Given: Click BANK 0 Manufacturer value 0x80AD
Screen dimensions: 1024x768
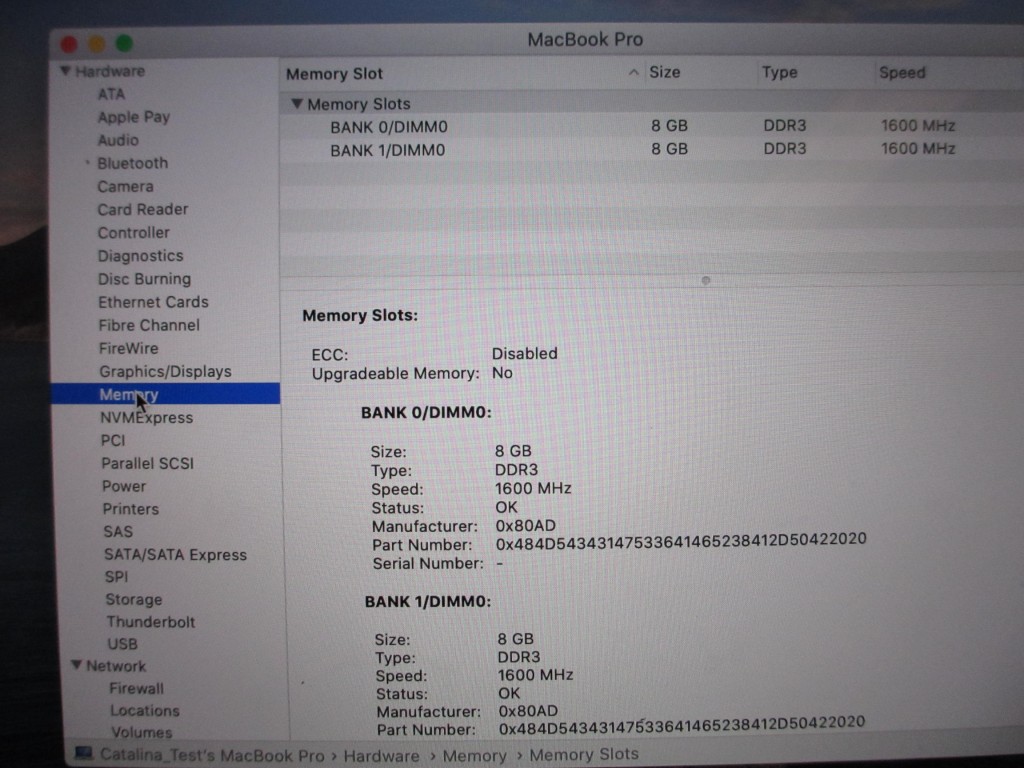Looking at the screenshot, I should pyautogui.click(x=526, y=526).
